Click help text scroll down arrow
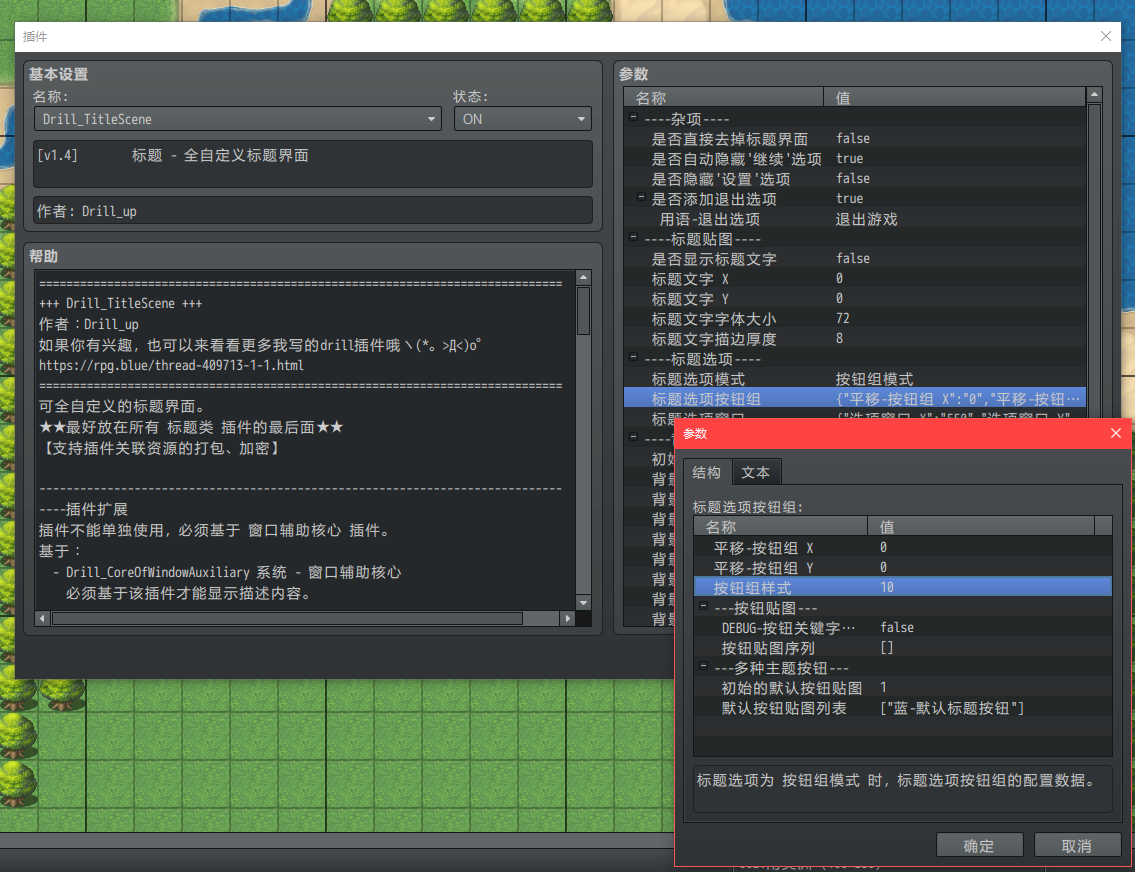The width and height of the screenshot is (1135, 872). click(x=583, y=603)
